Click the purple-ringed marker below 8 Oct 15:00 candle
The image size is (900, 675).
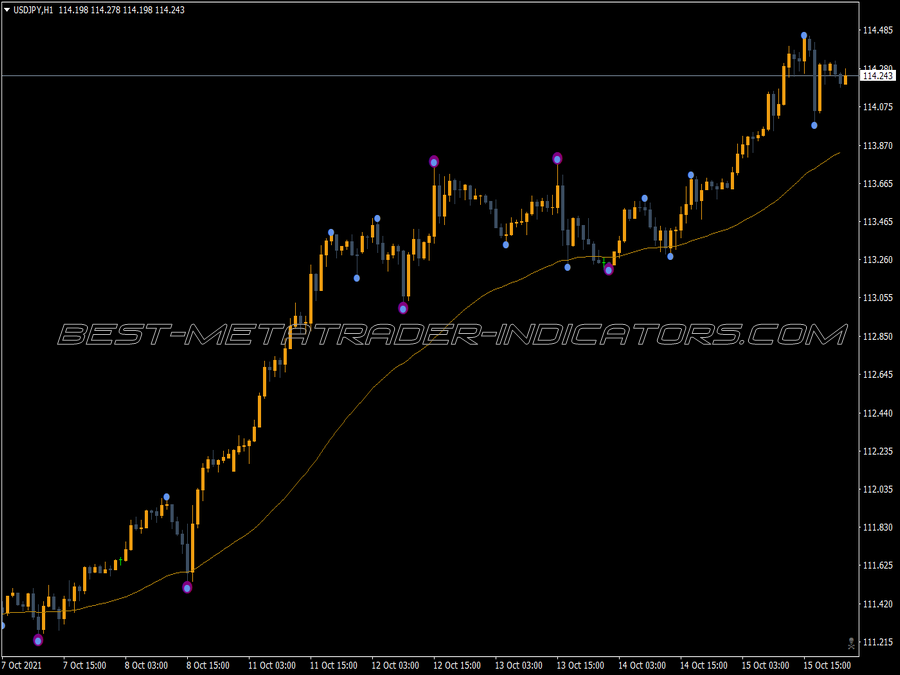click(187, 587)
